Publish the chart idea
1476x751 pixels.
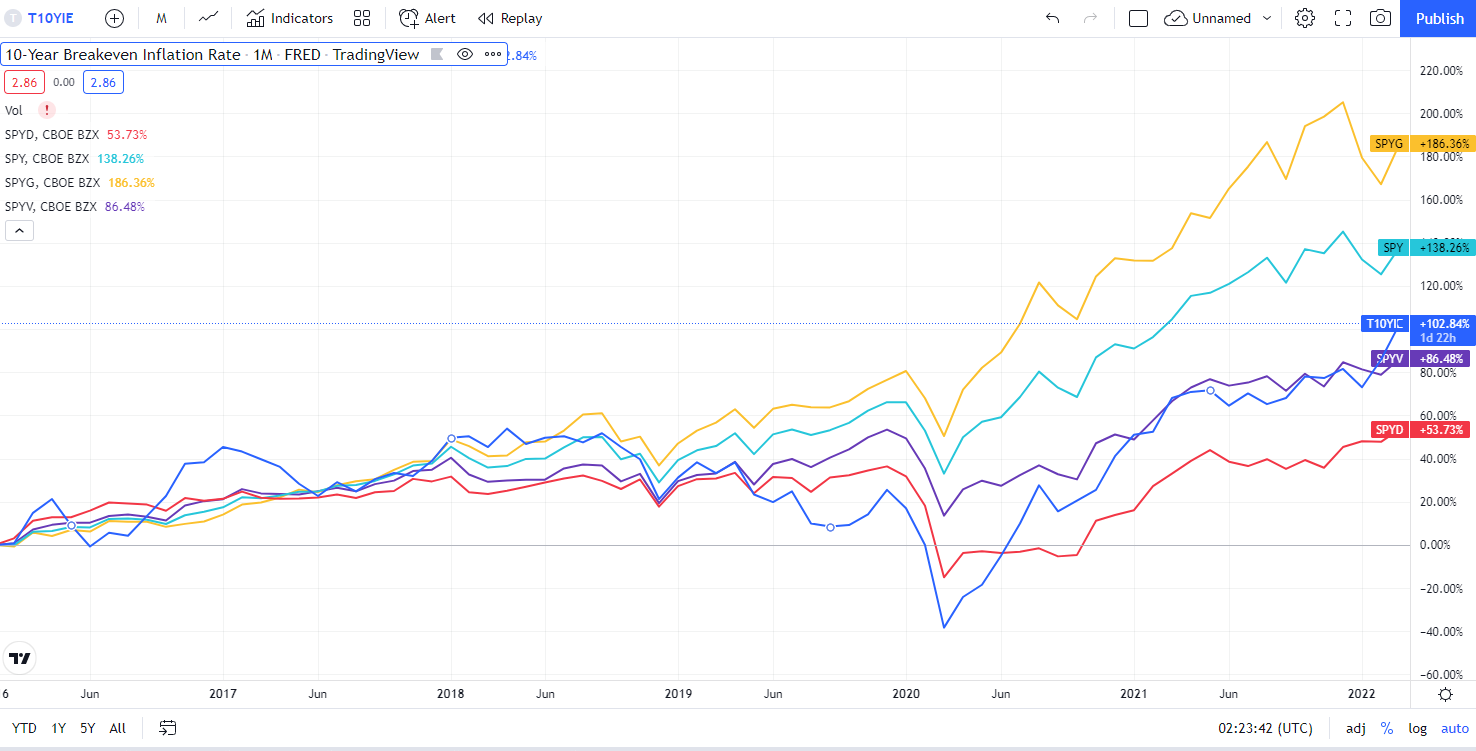coord(1439,18)
